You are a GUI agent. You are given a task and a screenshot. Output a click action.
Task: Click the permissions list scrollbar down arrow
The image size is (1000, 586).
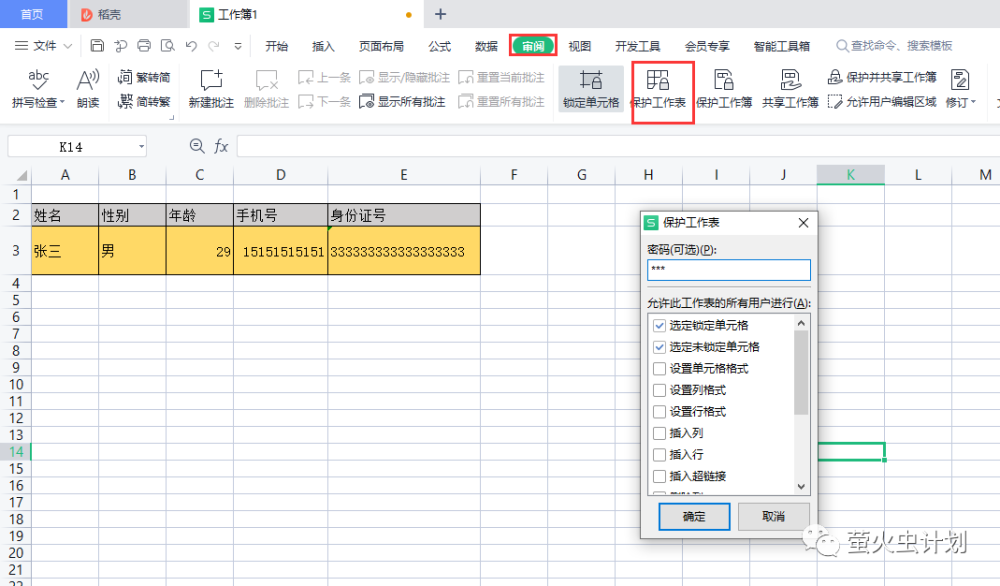click(x=802, y=487)
